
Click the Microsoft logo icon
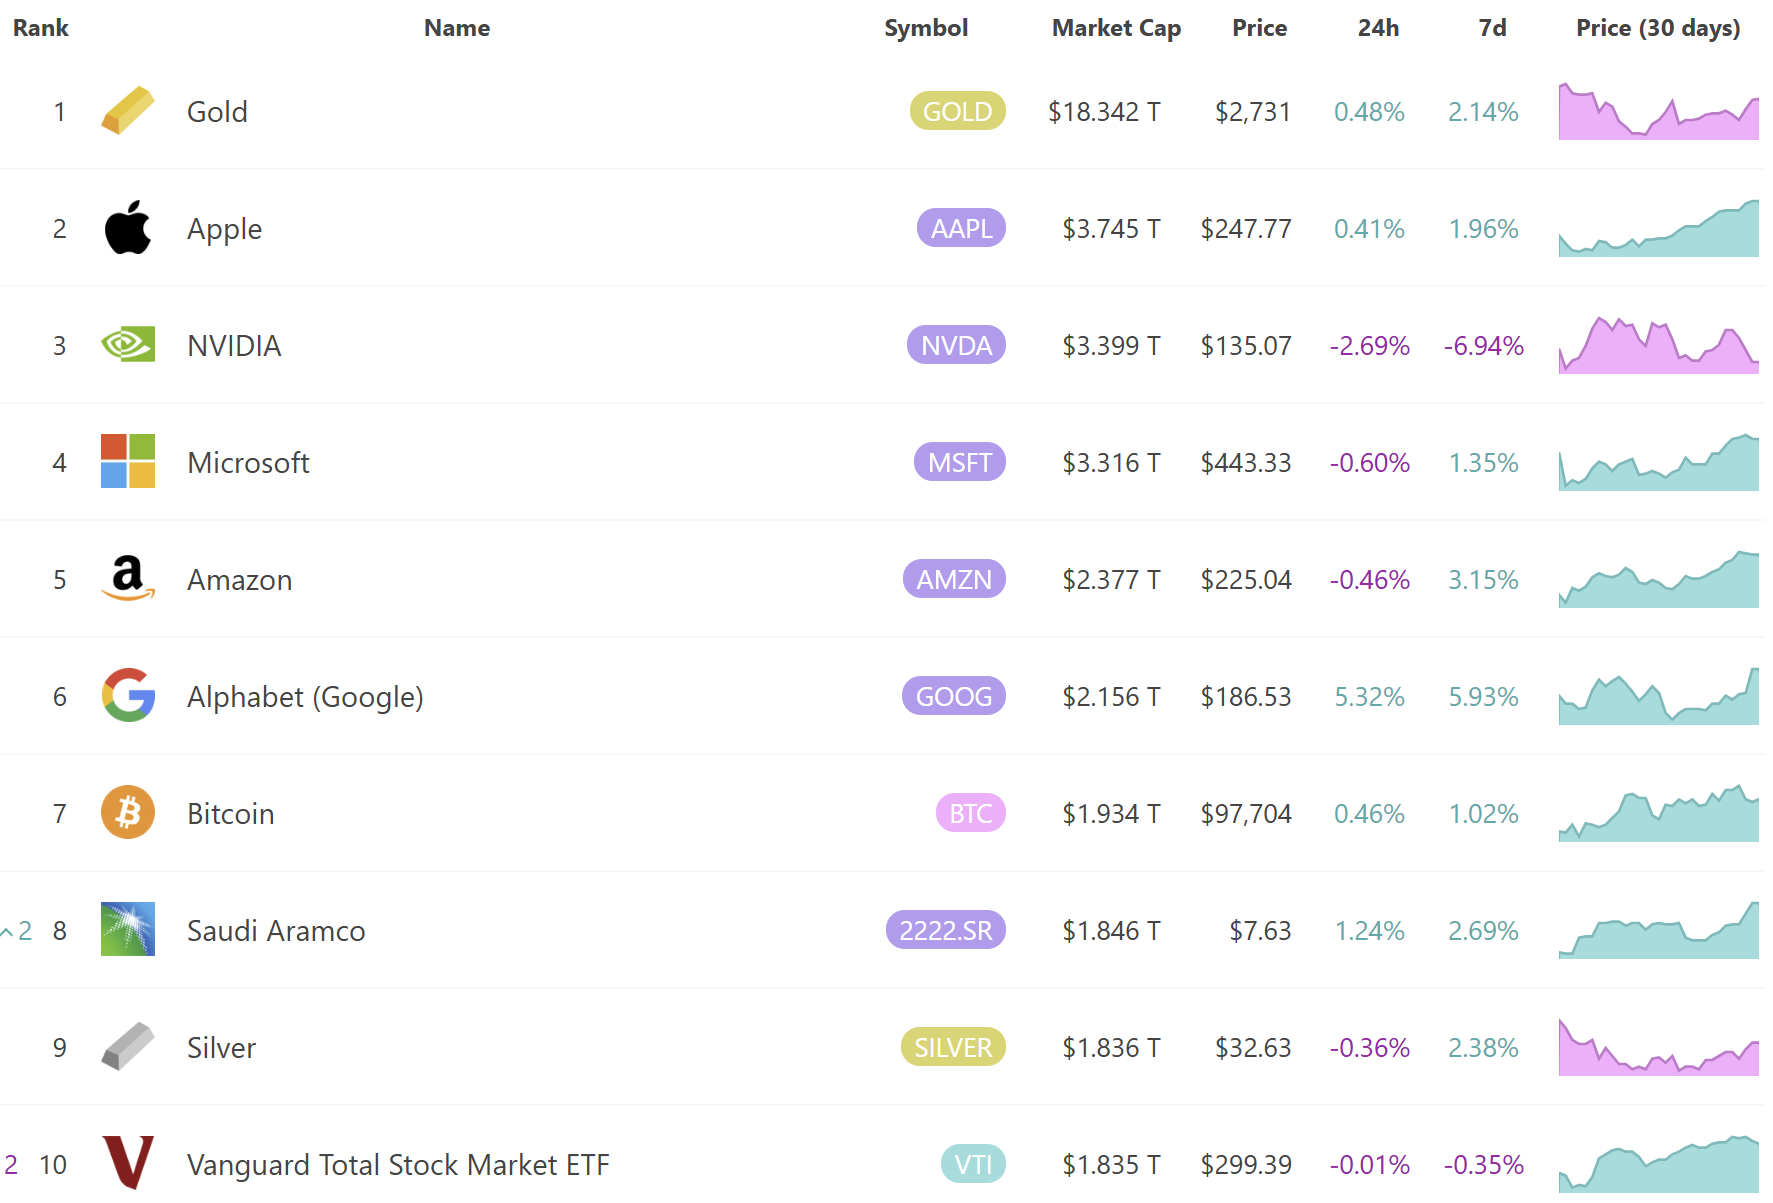coord(128,461)
